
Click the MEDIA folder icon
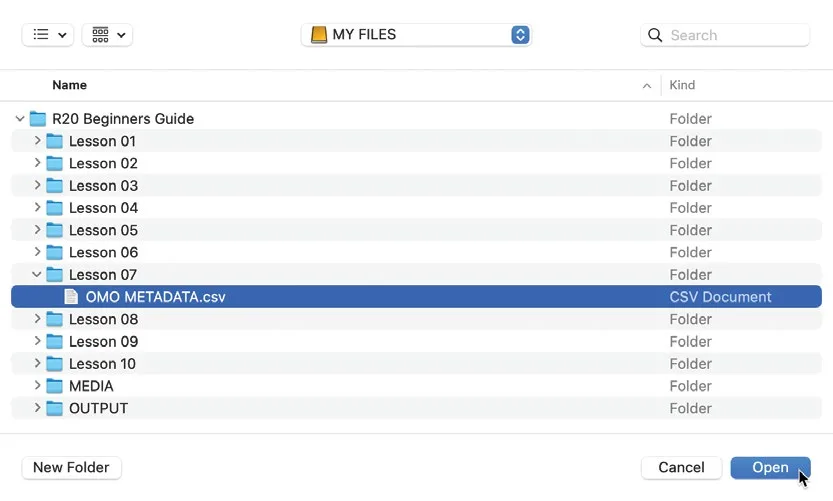coord(54,386)
